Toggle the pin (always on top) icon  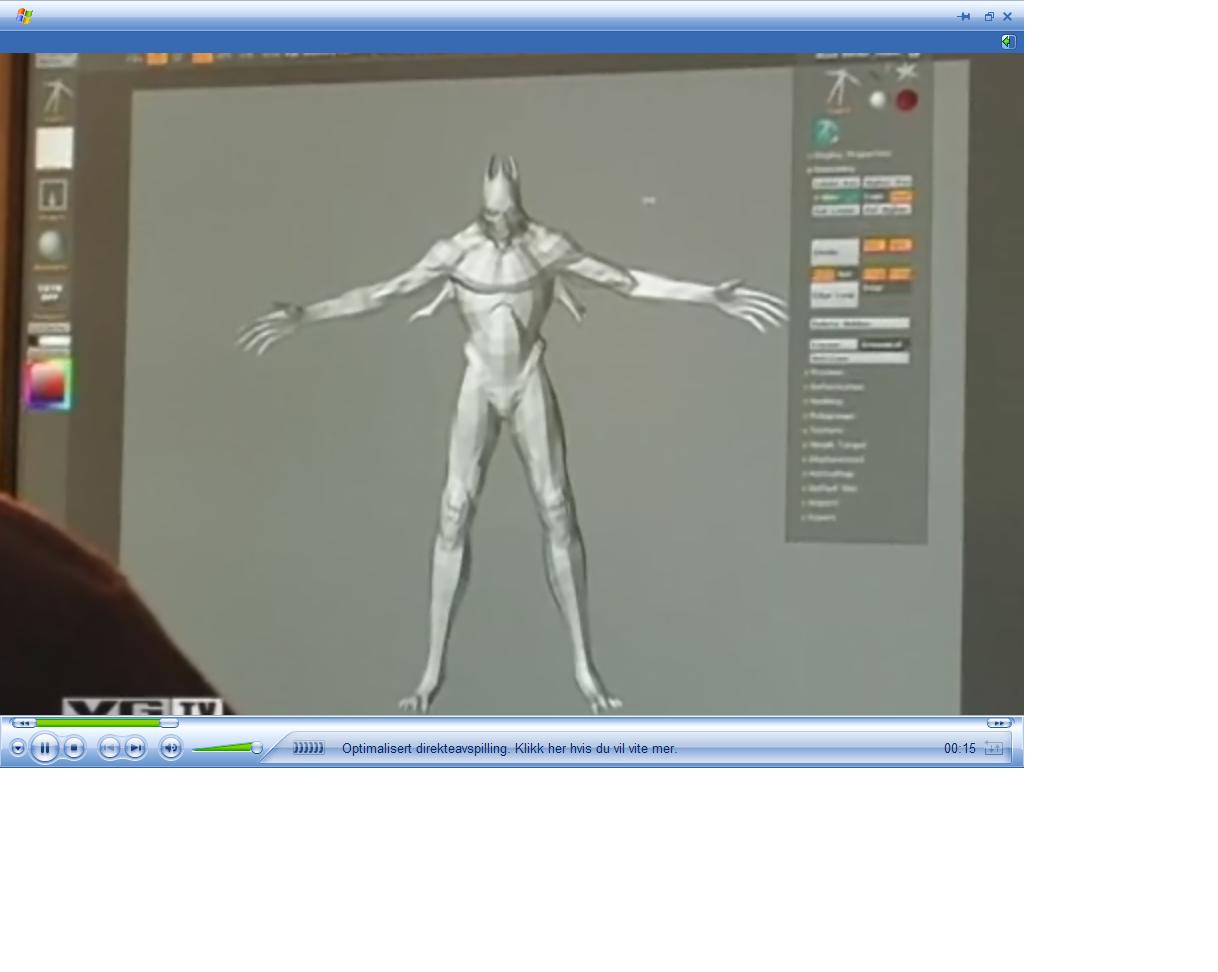964,17
